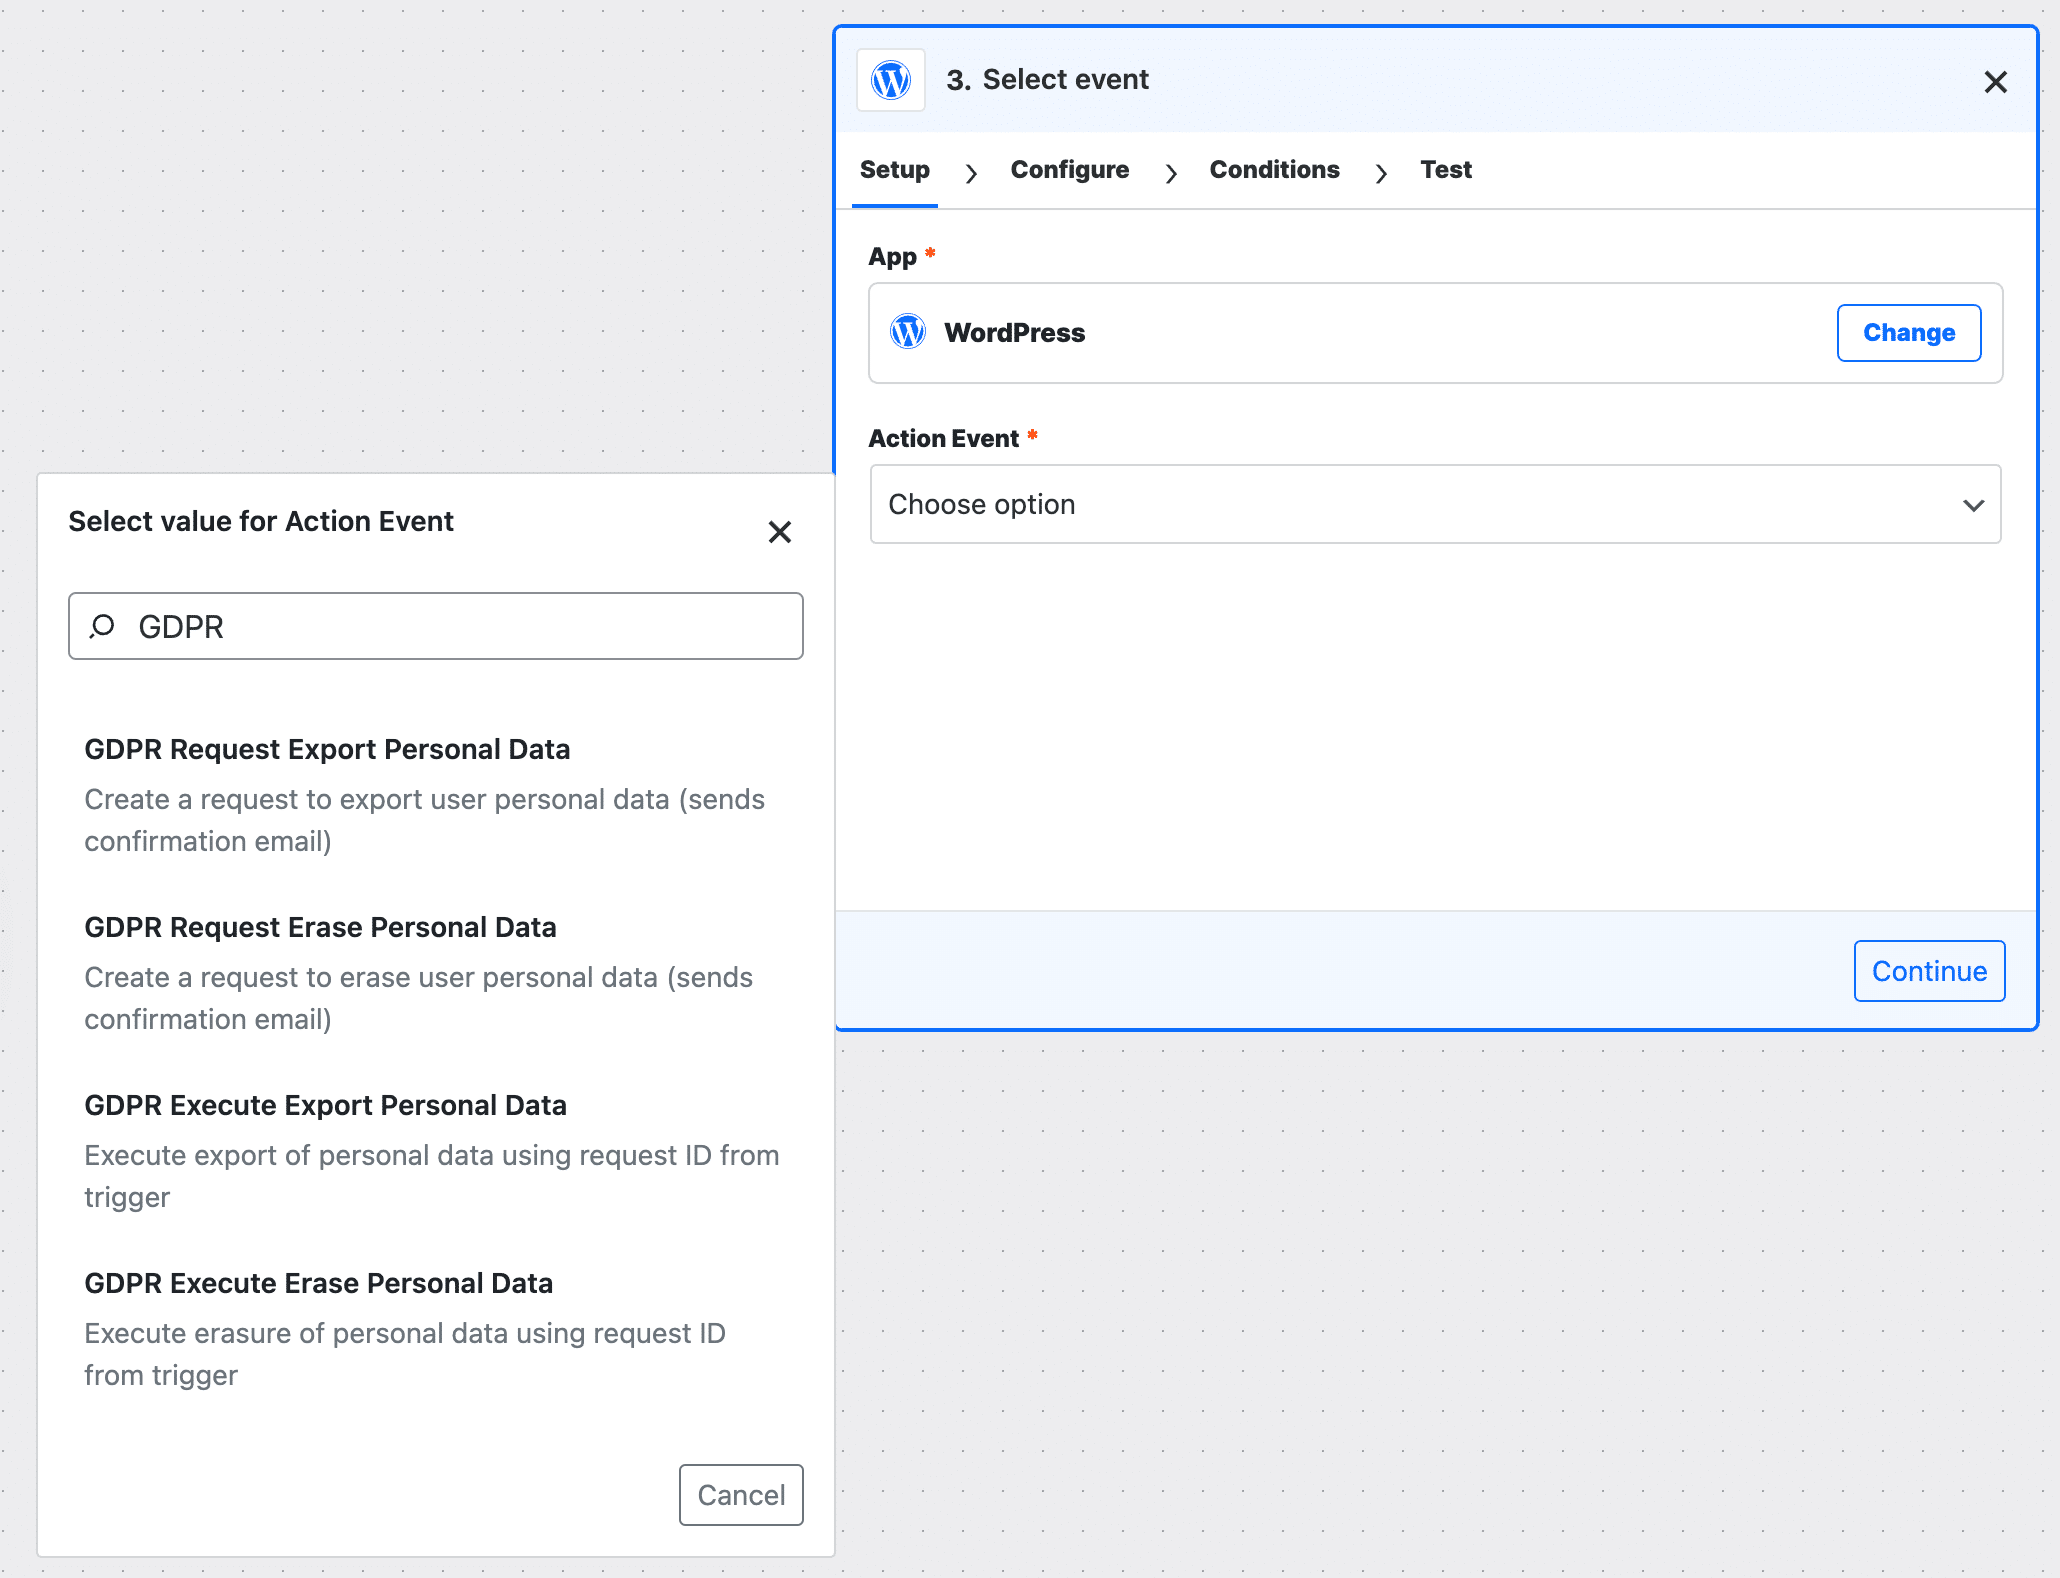Click the WordPress logo in the panel header
This screenshot has width=2060, height=1578.
pyautogui.click(x=890, y=81)
